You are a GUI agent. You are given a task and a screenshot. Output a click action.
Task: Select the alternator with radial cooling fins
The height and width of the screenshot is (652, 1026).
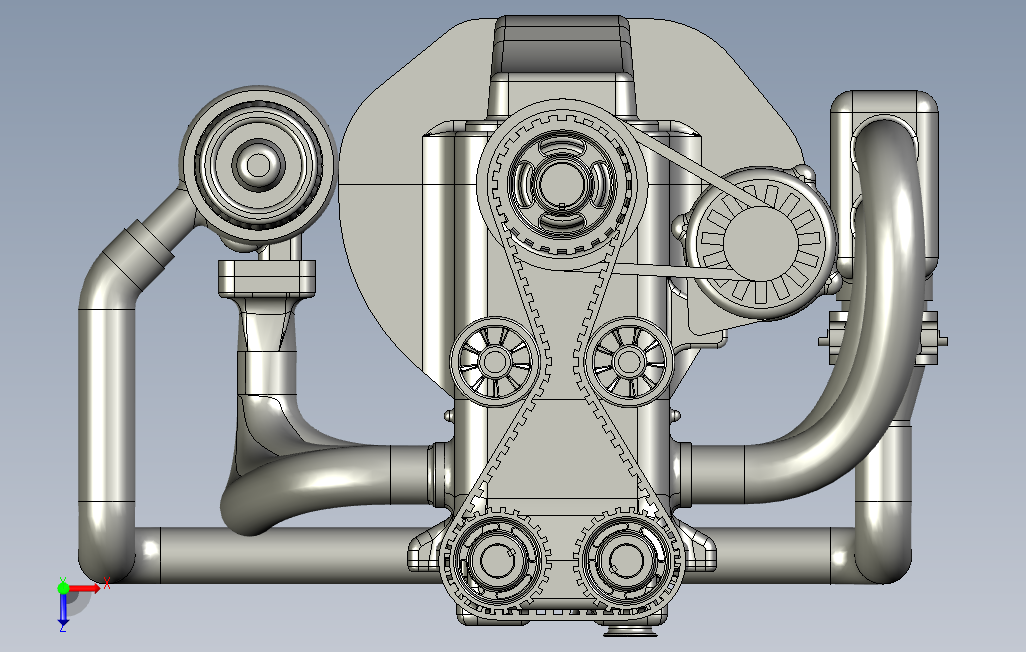(760, 242)
